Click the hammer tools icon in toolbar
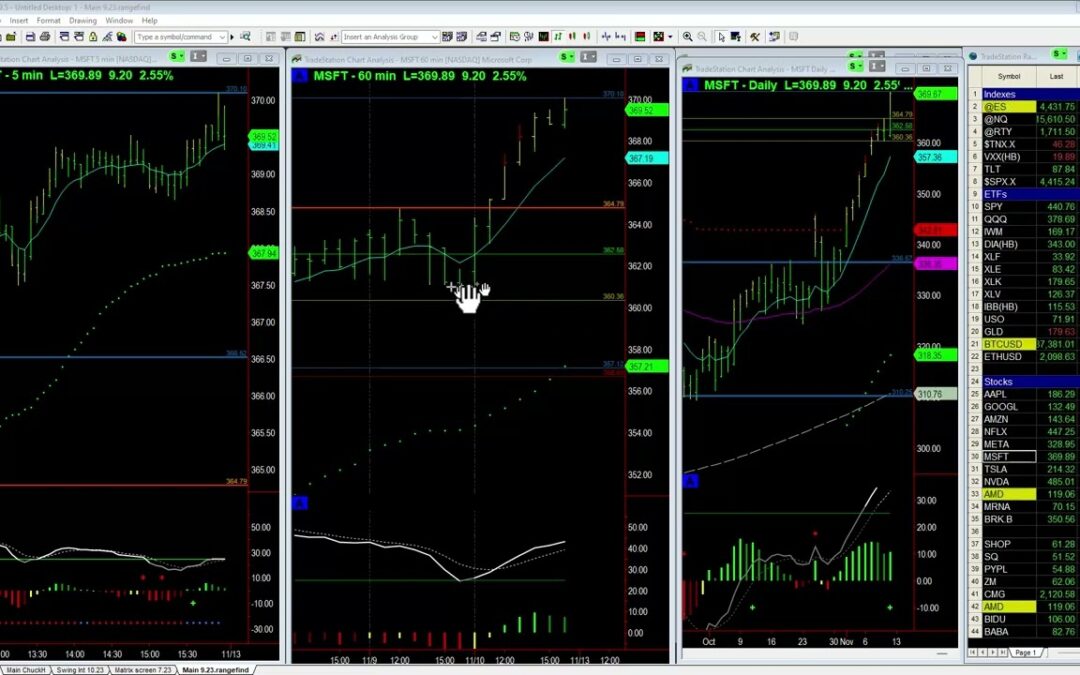The width and height of the screenshot is (1080, 675). click(754, 37)
